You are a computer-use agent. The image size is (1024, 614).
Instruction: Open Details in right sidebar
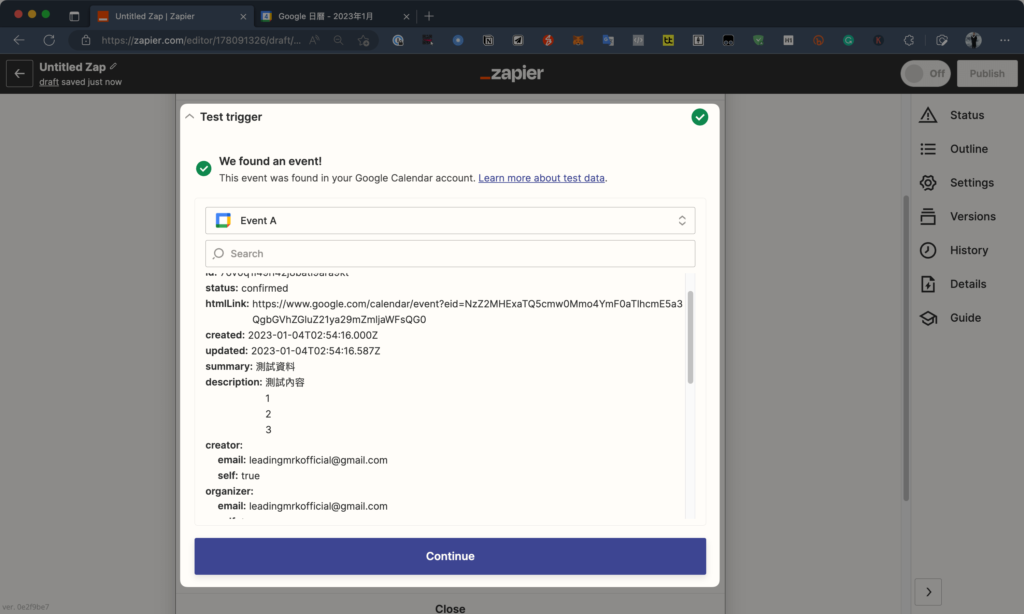(x=968, y=284)
